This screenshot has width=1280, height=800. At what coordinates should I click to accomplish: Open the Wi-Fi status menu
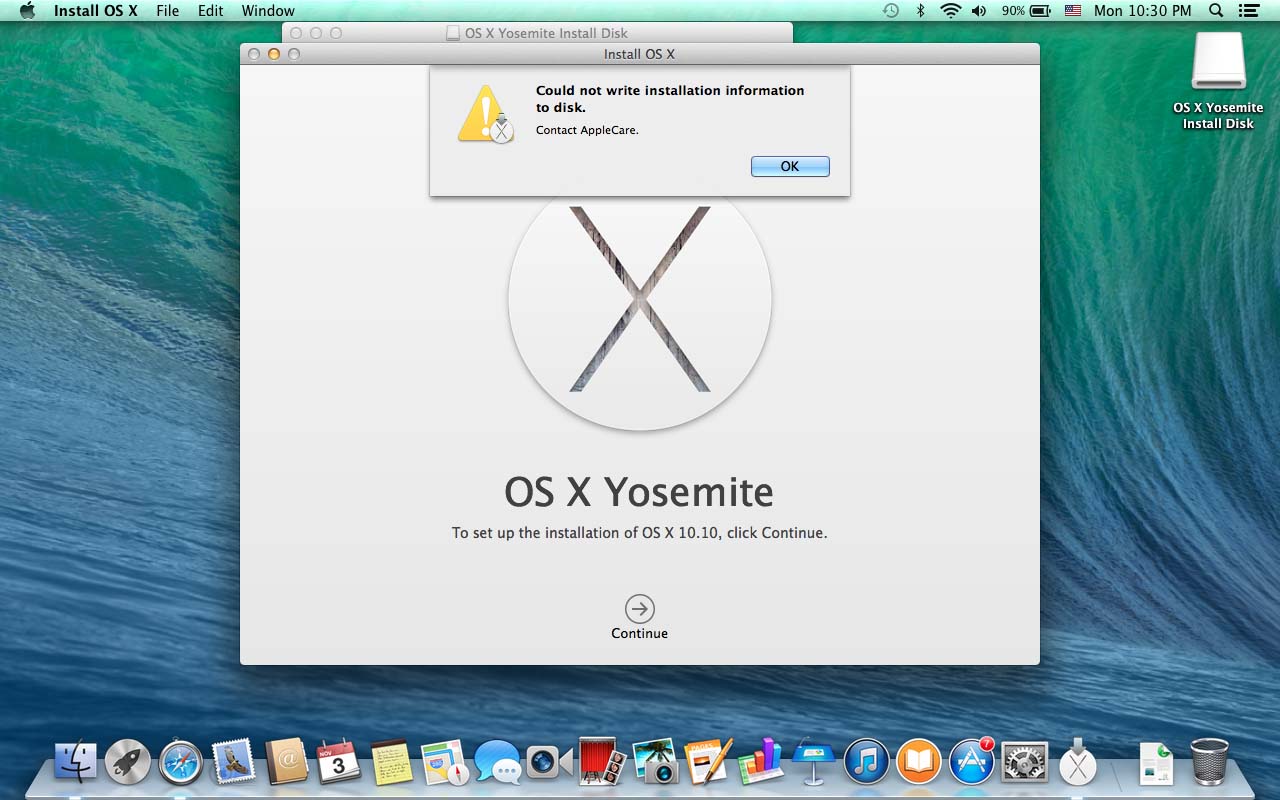click(950, 11)
